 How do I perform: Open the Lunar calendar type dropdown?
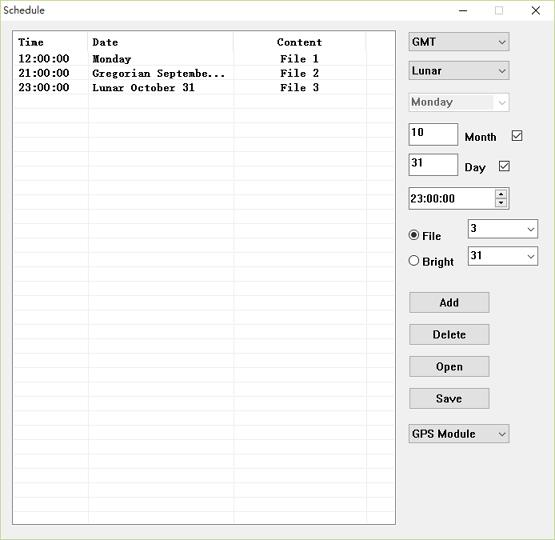tap(459, 70)
